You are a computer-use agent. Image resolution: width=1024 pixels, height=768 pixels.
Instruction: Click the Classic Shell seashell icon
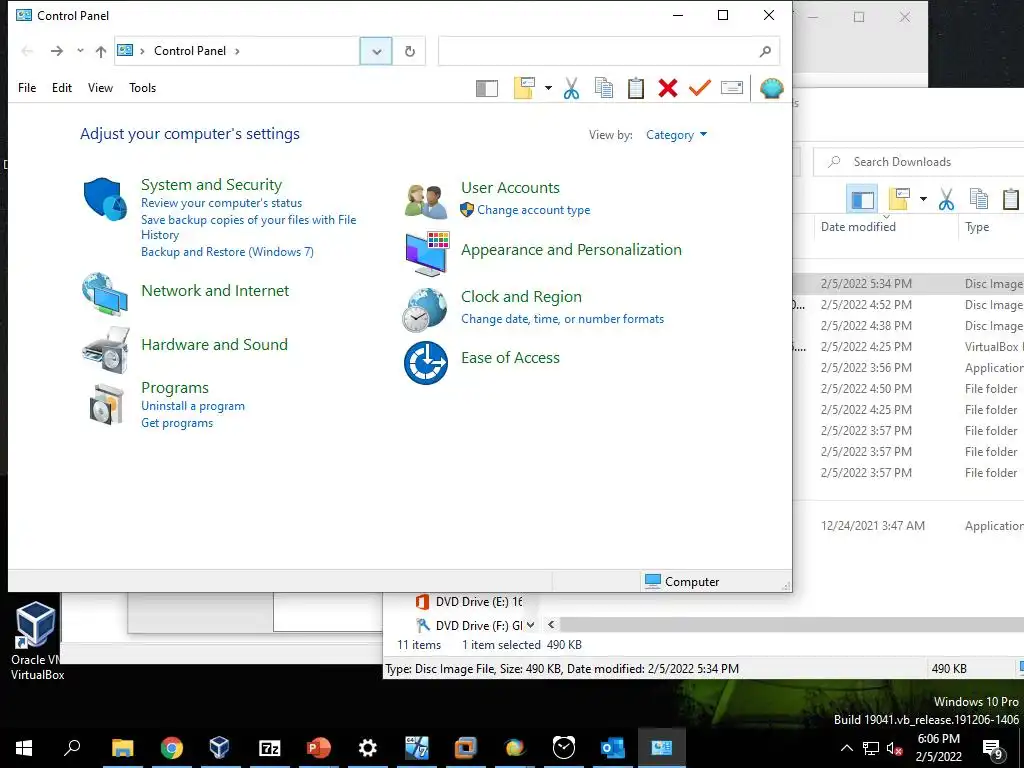click(771, 88)
